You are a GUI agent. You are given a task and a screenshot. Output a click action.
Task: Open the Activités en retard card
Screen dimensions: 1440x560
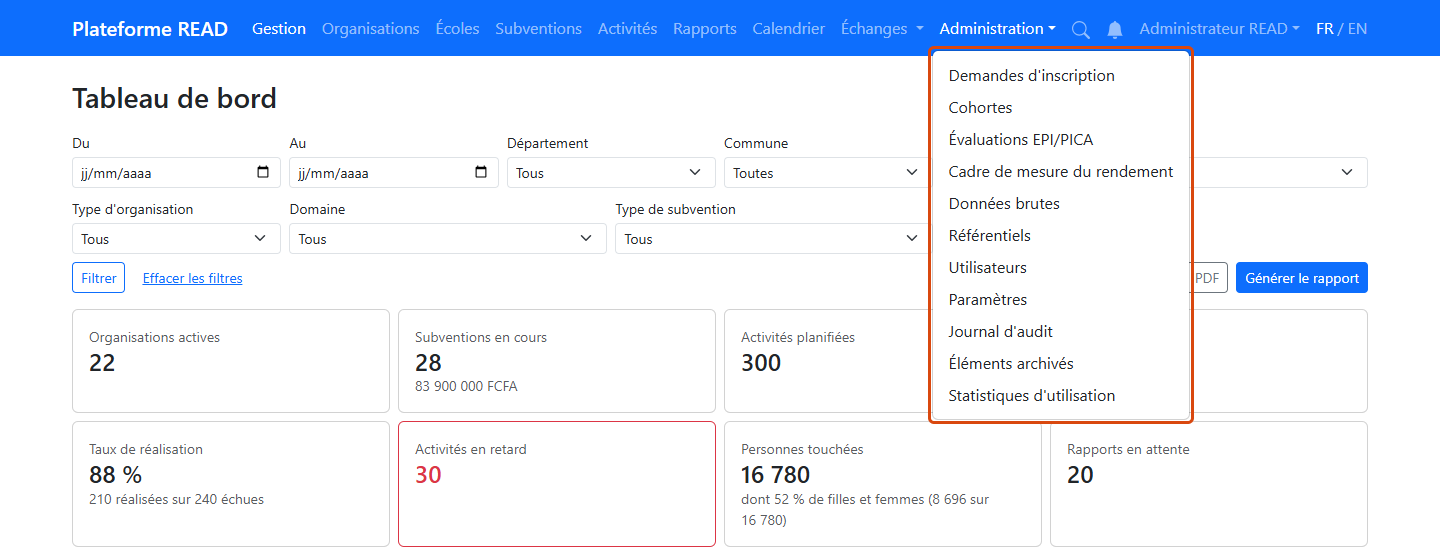coord(557,484)
